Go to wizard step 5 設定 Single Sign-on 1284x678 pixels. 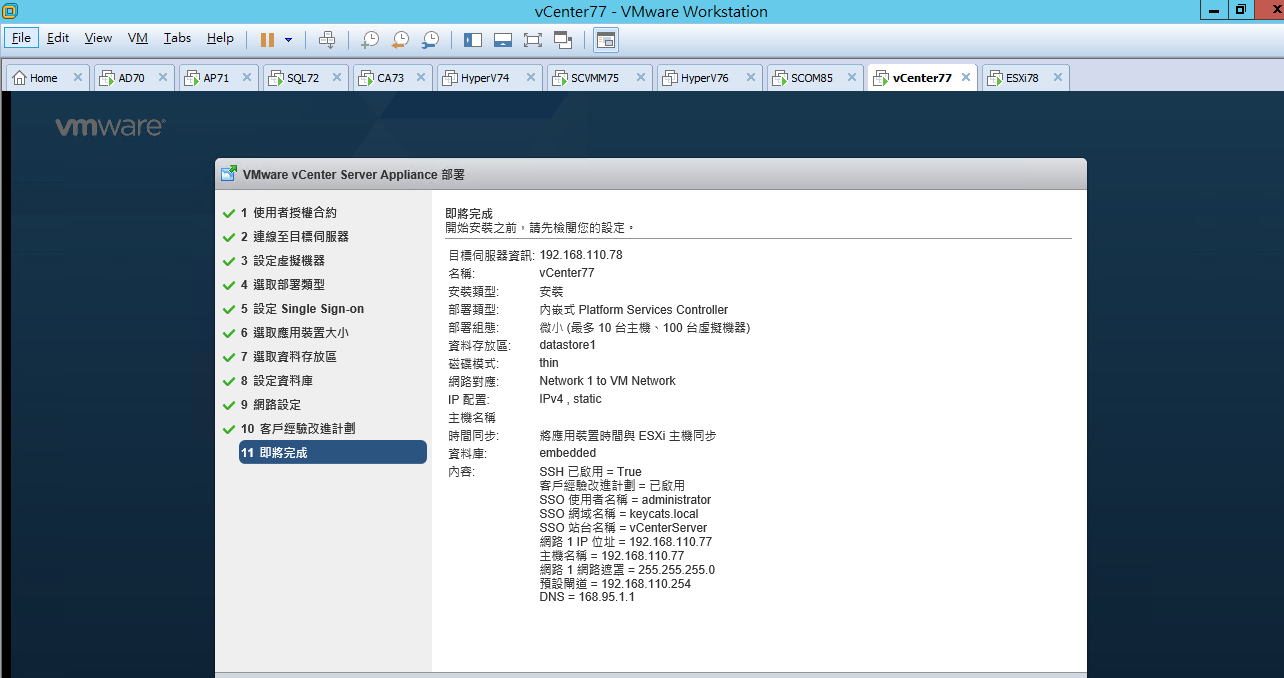(x=302, y=309)
